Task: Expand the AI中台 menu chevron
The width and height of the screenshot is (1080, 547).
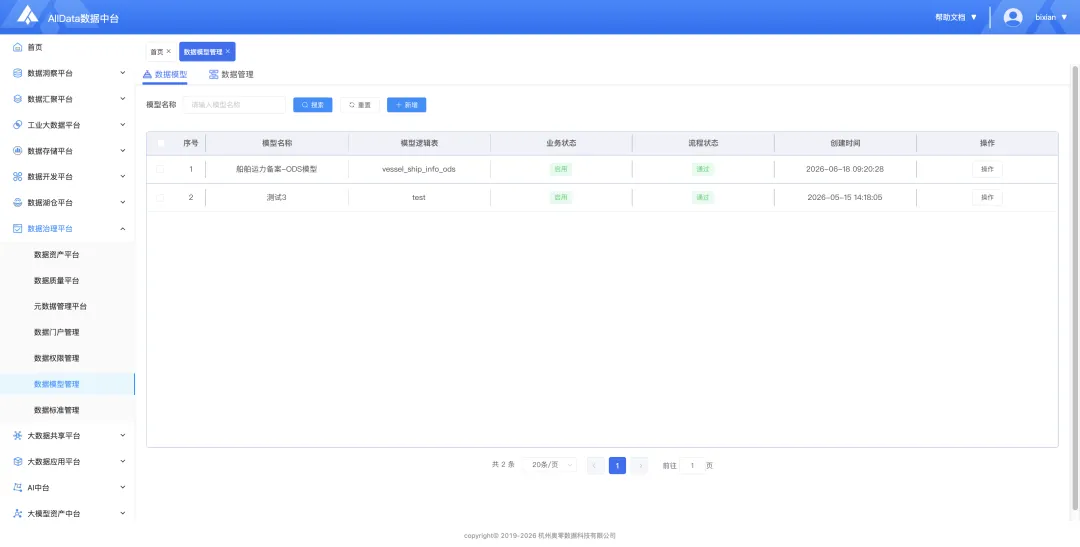Action: point(123,487)
